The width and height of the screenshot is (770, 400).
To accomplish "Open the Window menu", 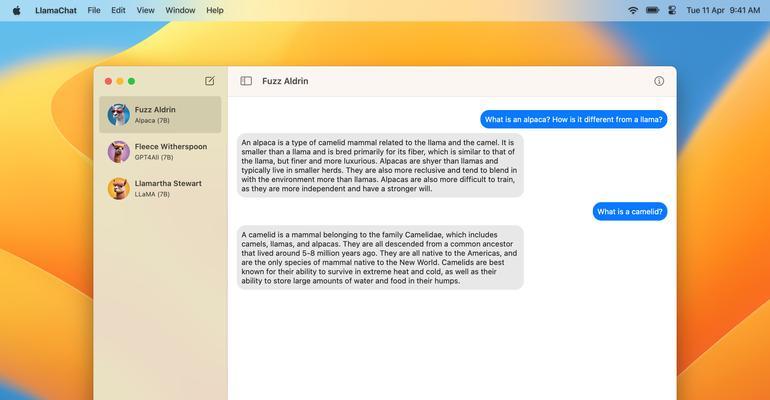I will 180,10.
